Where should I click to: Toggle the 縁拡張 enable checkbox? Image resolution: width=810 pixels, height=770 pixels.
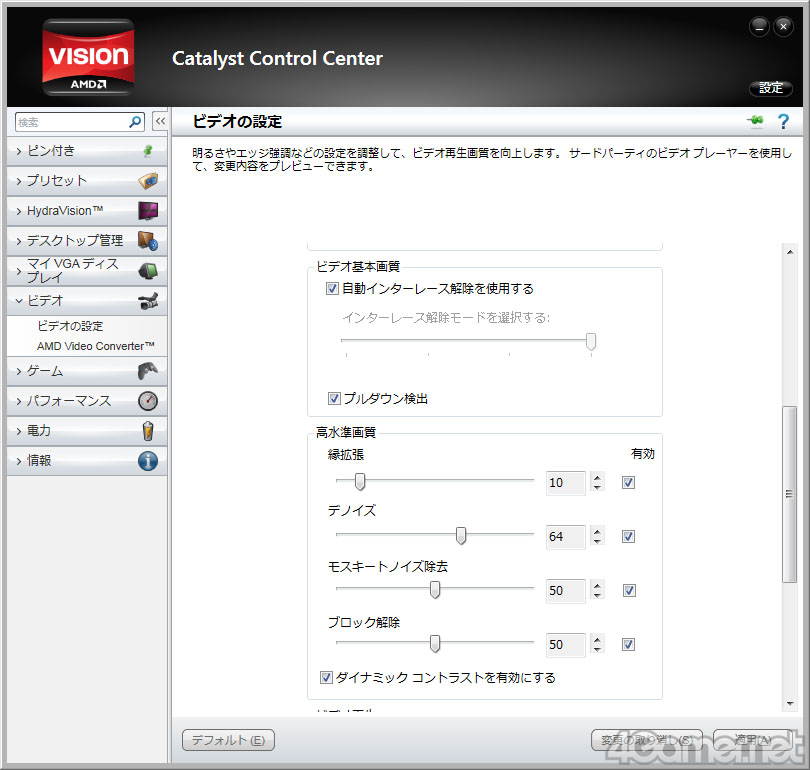pyautogui.click(x=628, y=482)
